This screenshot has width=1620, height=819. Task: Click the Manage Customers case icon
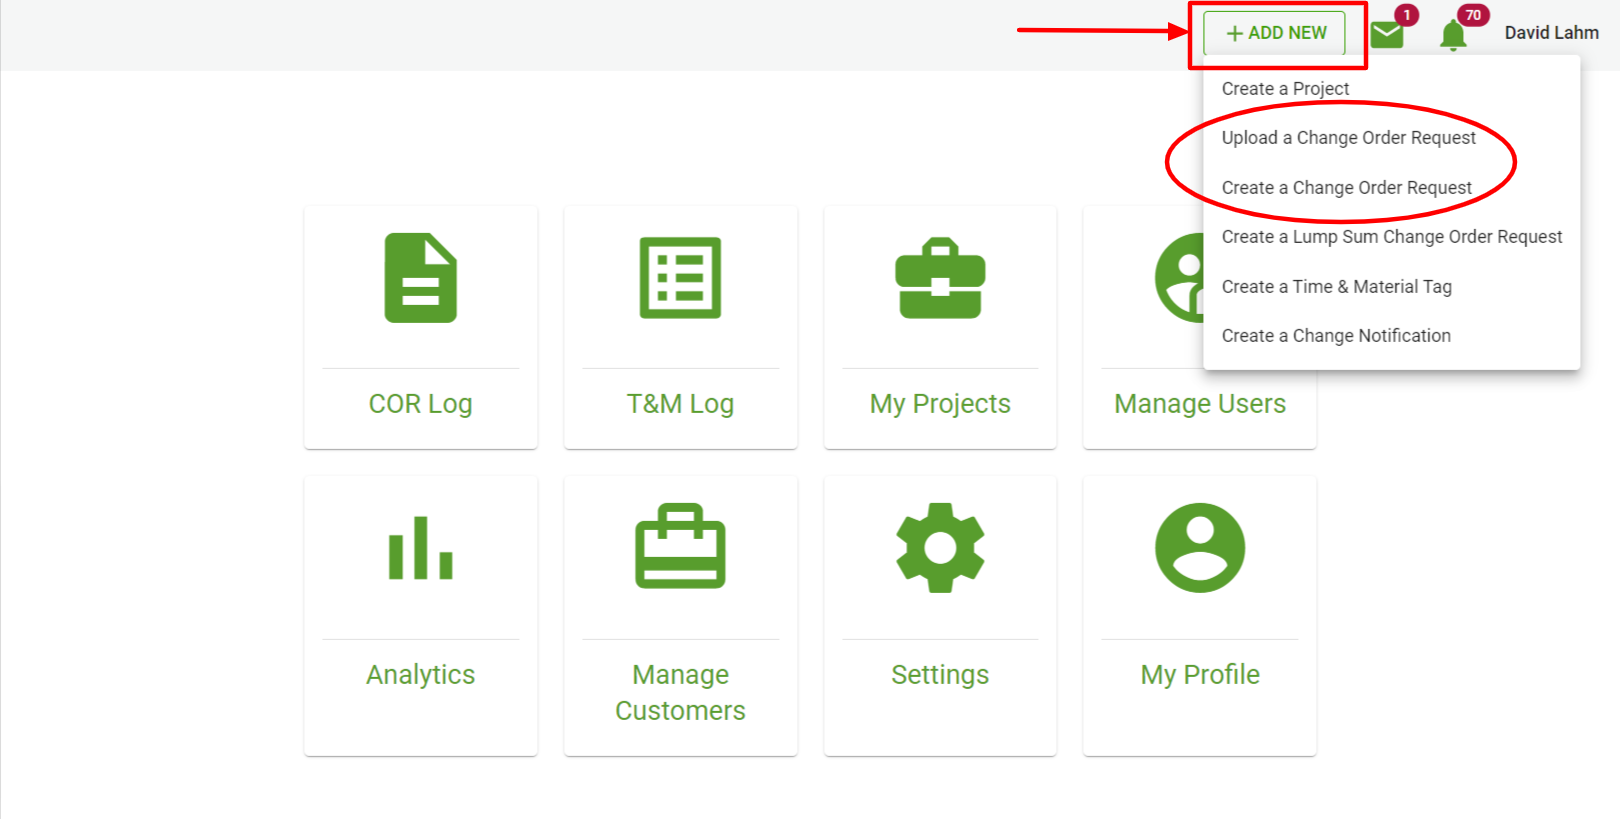pos(680,546)
